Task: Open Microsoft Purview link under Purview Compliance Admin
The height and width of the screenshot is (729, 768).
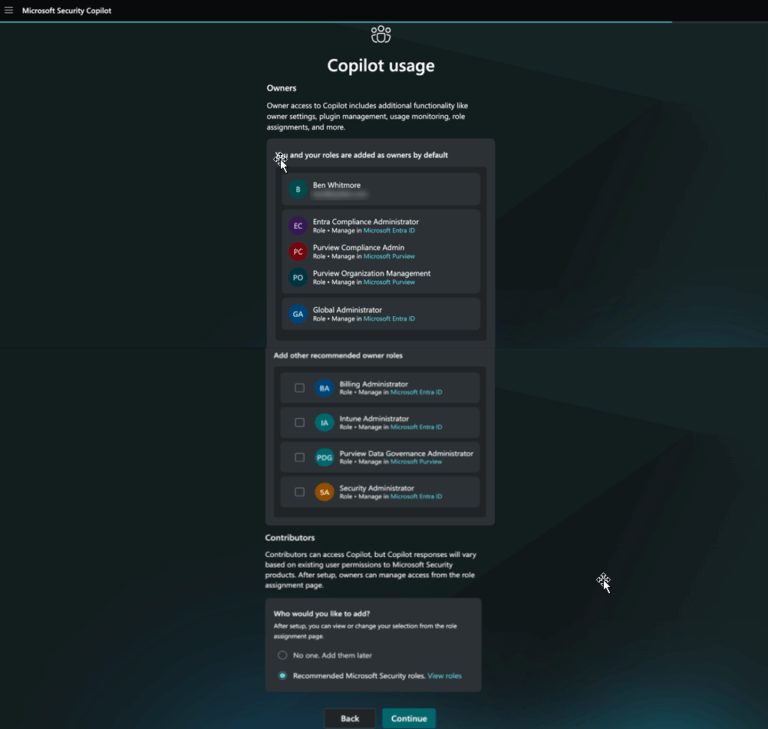Action: coord(389,257)
